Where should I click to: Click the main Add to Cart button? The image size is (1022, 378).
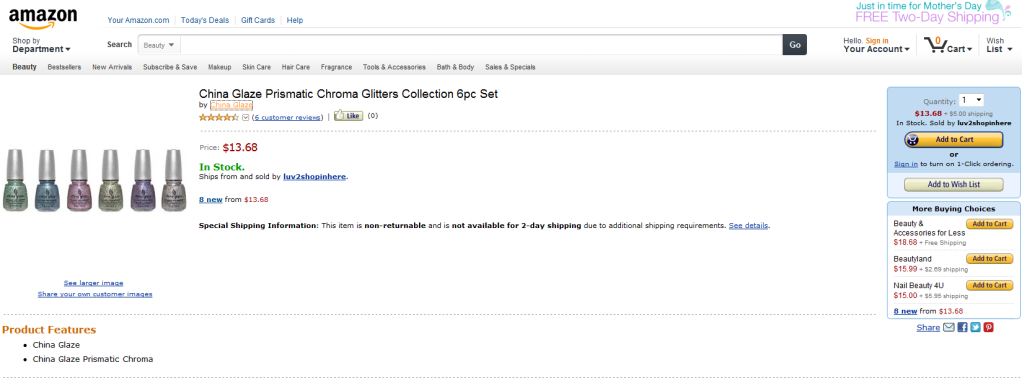point(954,139)
